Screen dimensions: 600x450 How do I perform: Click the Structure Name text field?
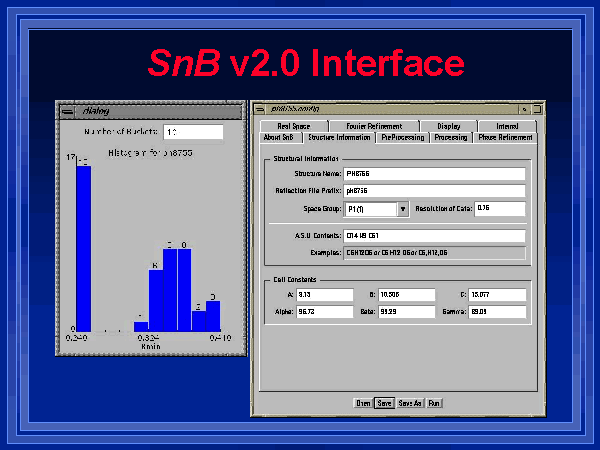(434, 174)
